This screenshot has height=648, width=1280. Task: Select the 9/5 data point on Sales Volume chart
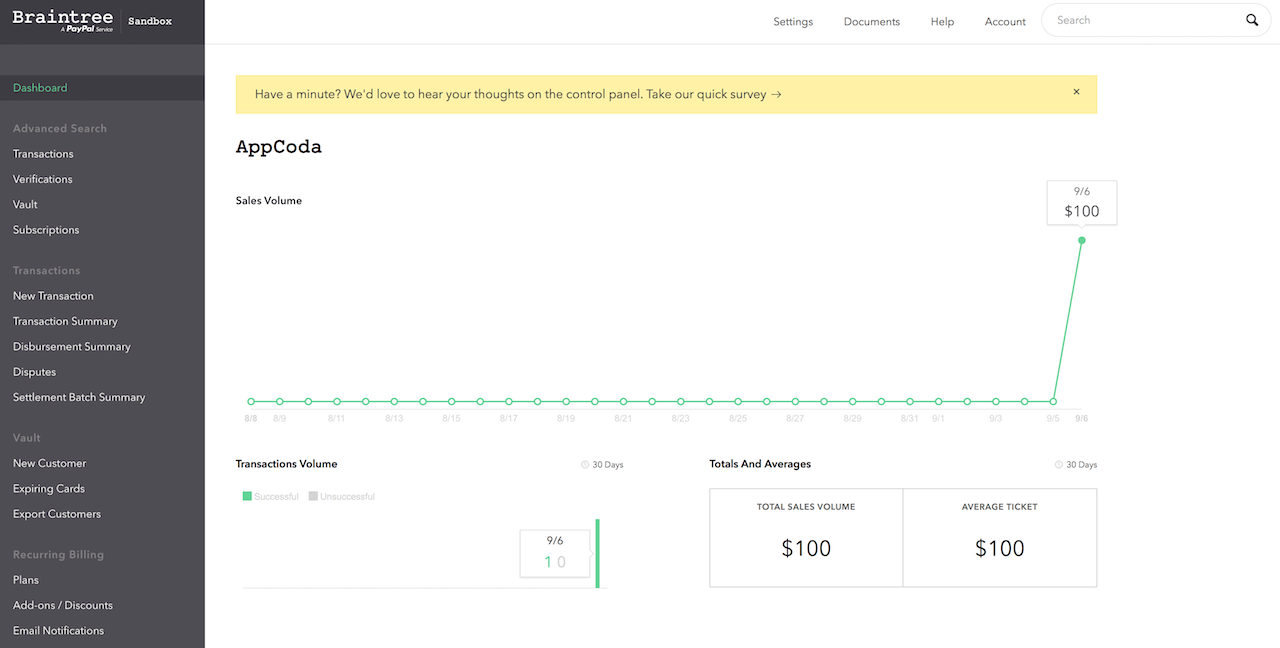pyautogui.click(x=1053, y=401)
